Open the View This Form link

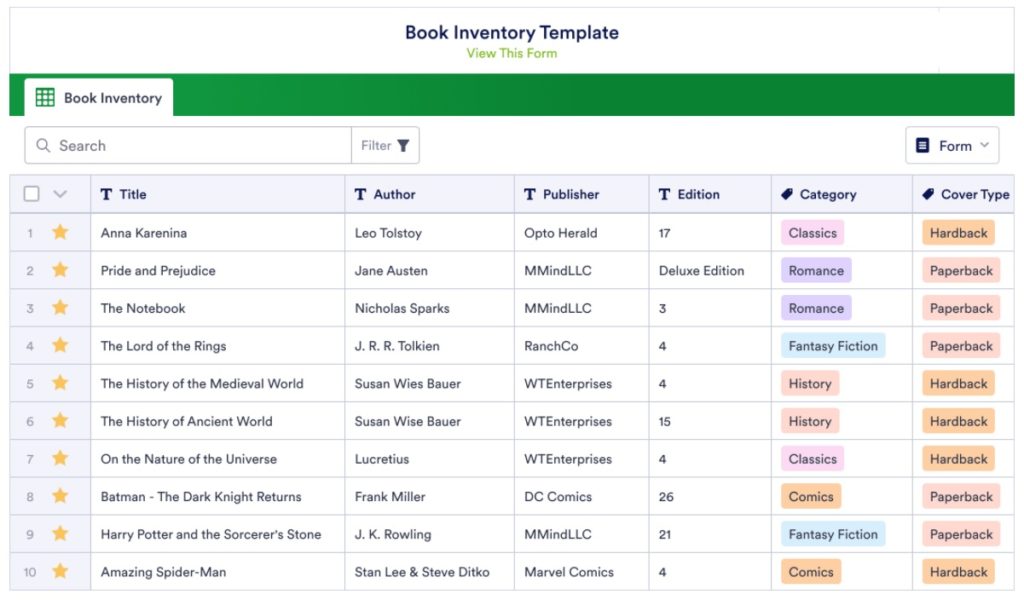(x=512, y=52)
